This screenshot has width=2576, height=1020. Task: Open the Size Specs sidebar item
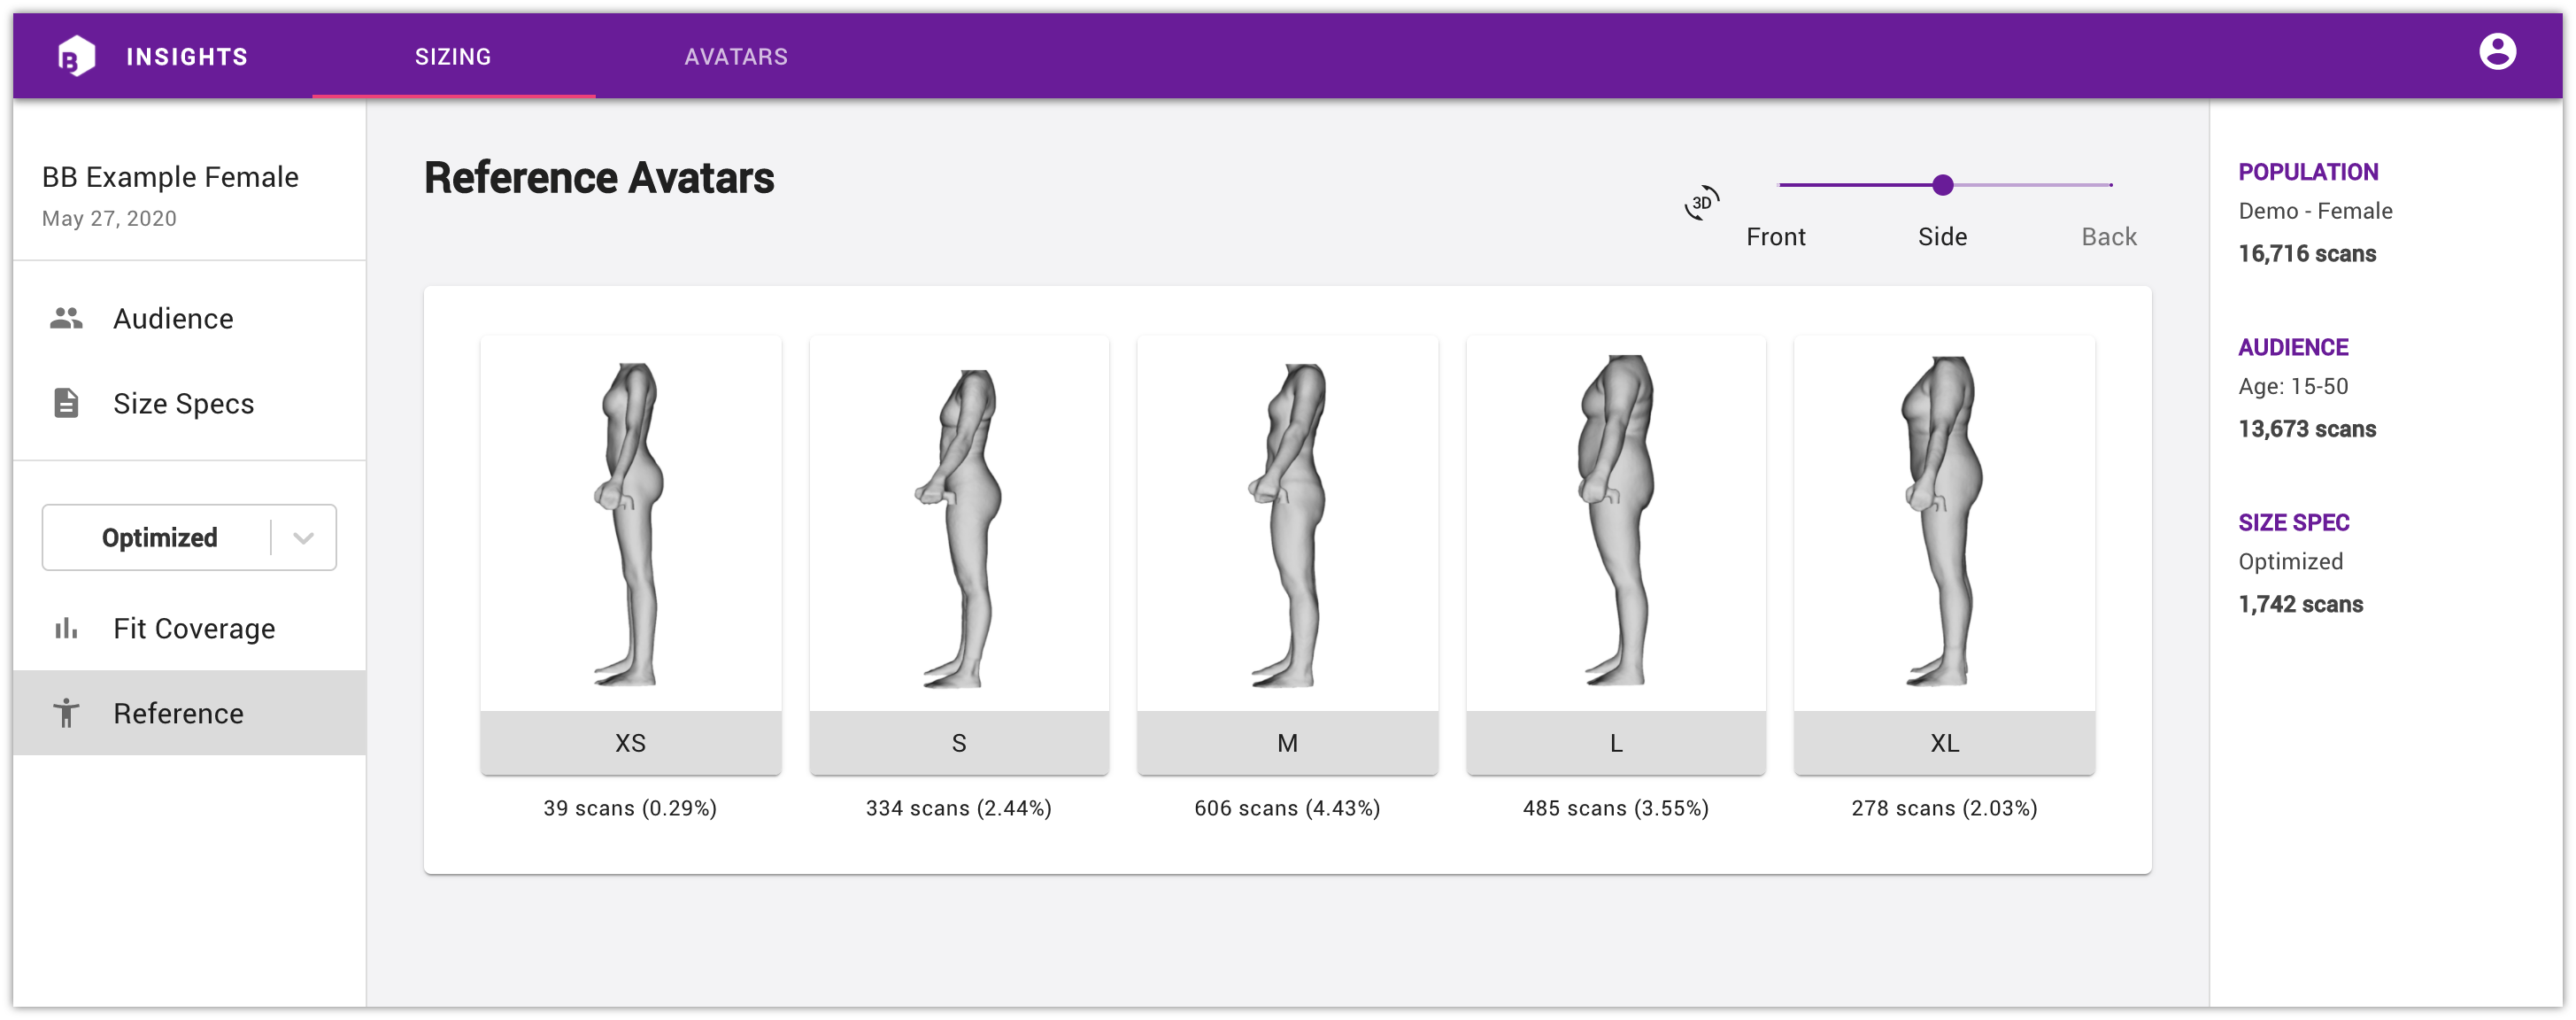(190, 403)
